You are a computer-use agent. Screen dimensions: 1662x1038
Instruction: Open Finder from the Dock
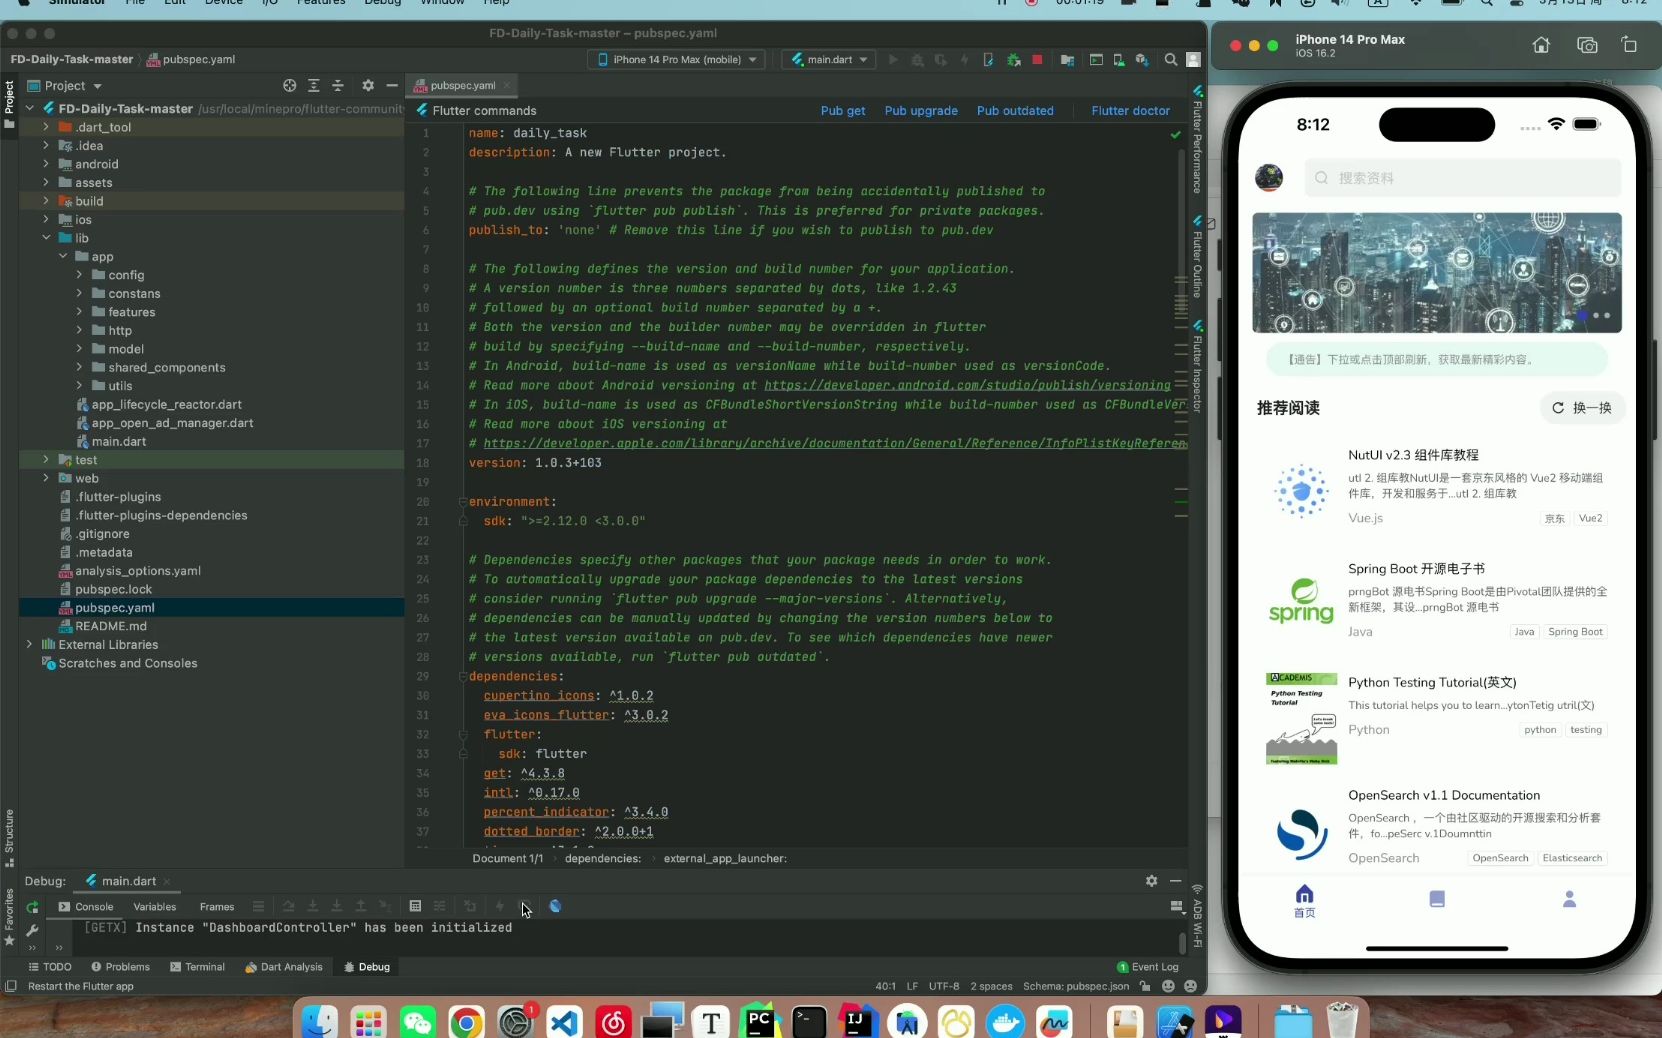pos(320,1022)
